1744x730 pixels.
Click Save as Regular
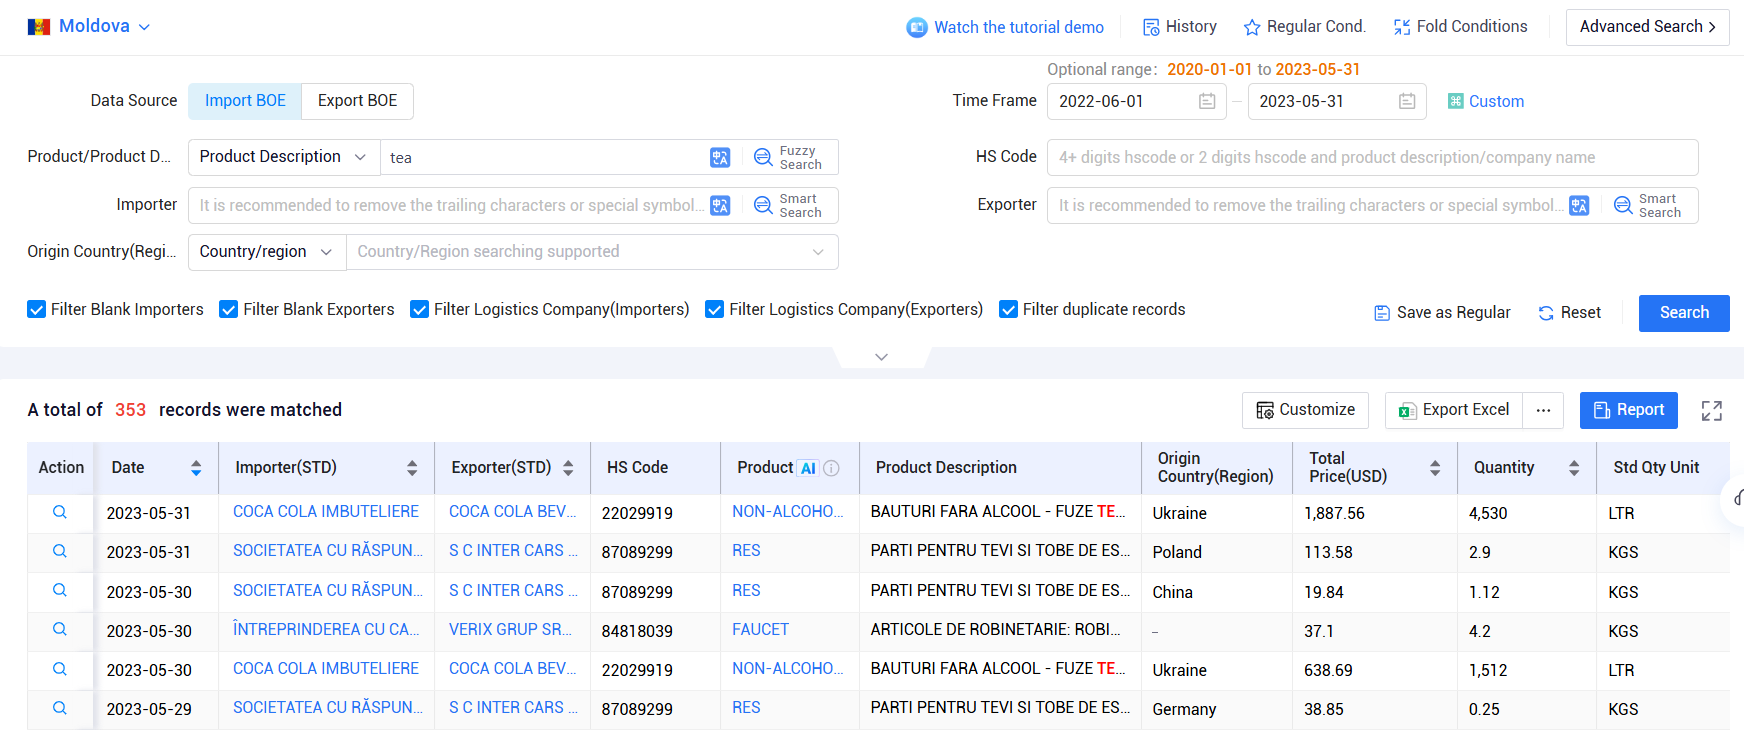click(x=1442, y=313)
